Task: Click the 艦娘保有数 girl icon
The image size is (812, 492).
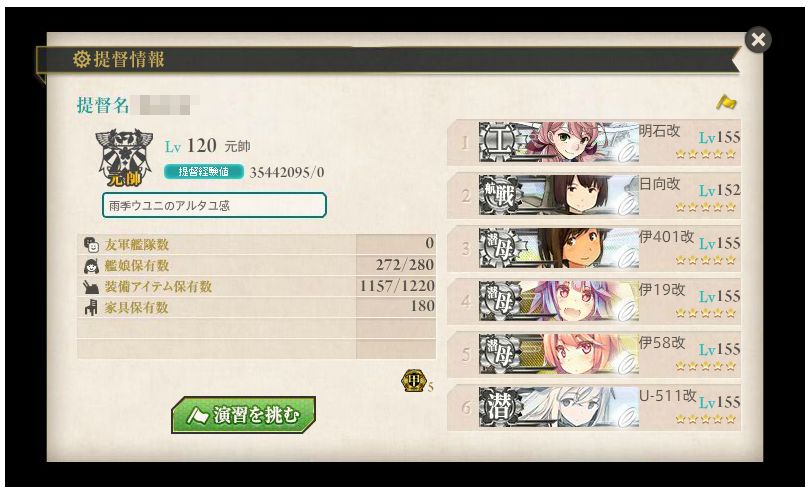Action: (91, 266)
